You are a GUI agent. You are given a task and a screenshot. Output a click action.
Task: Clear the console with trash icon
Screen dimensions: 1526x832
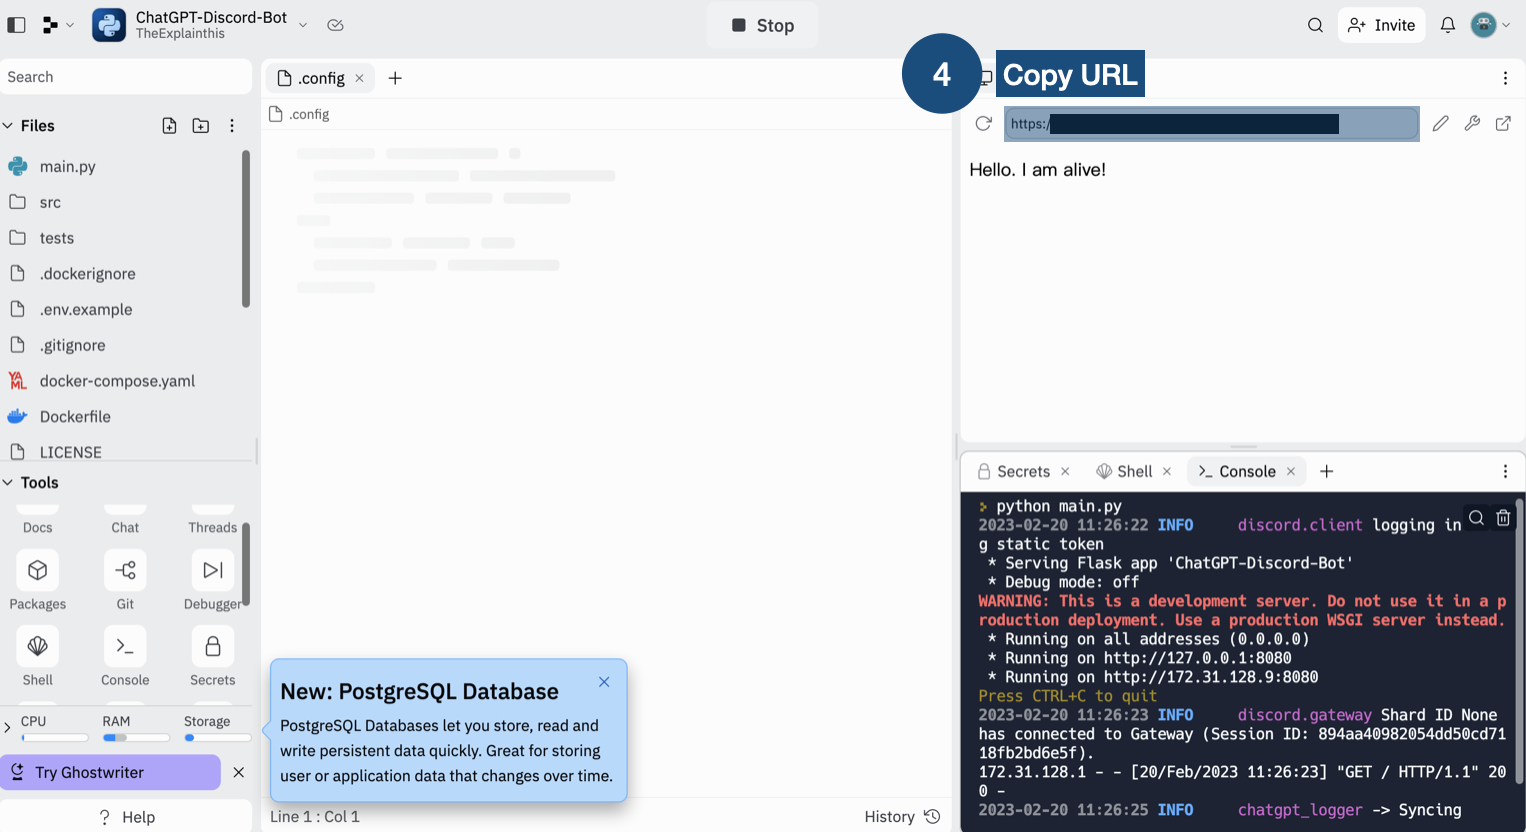point(1503,518)
